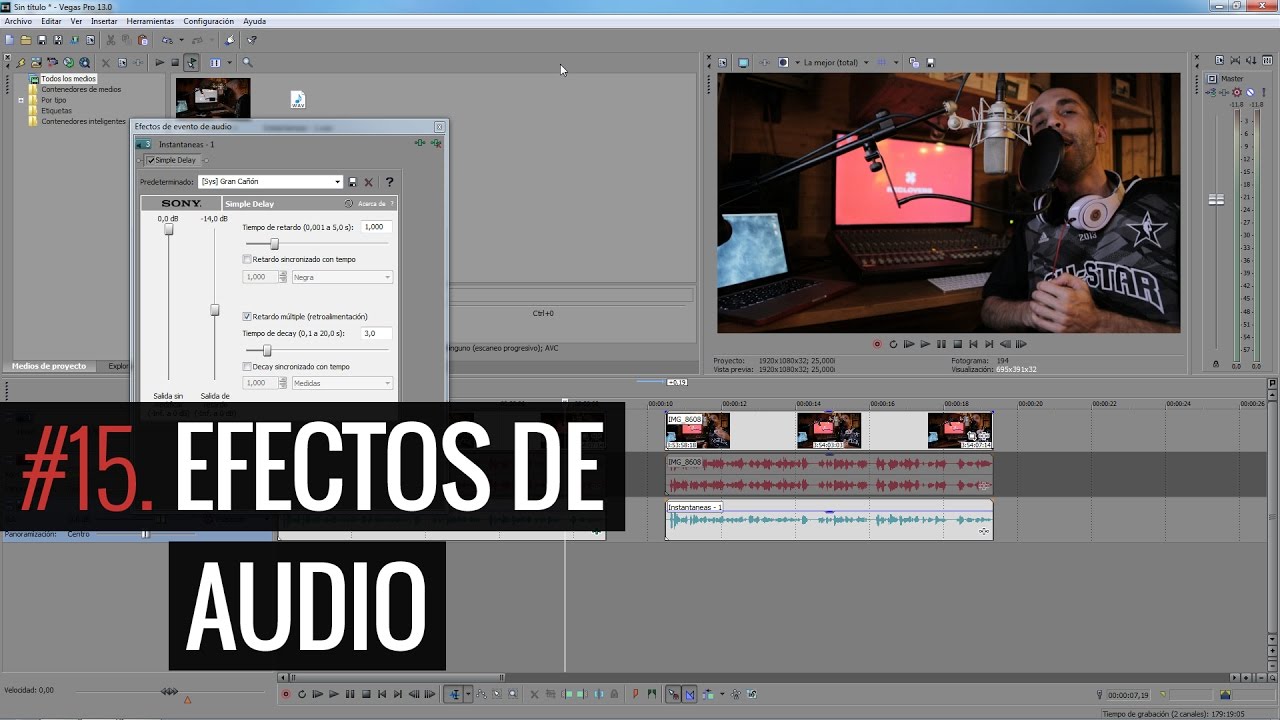This screenshot has height=720, width=1280.
Task: Open the Archivo menu
Action: coord(18,21)
